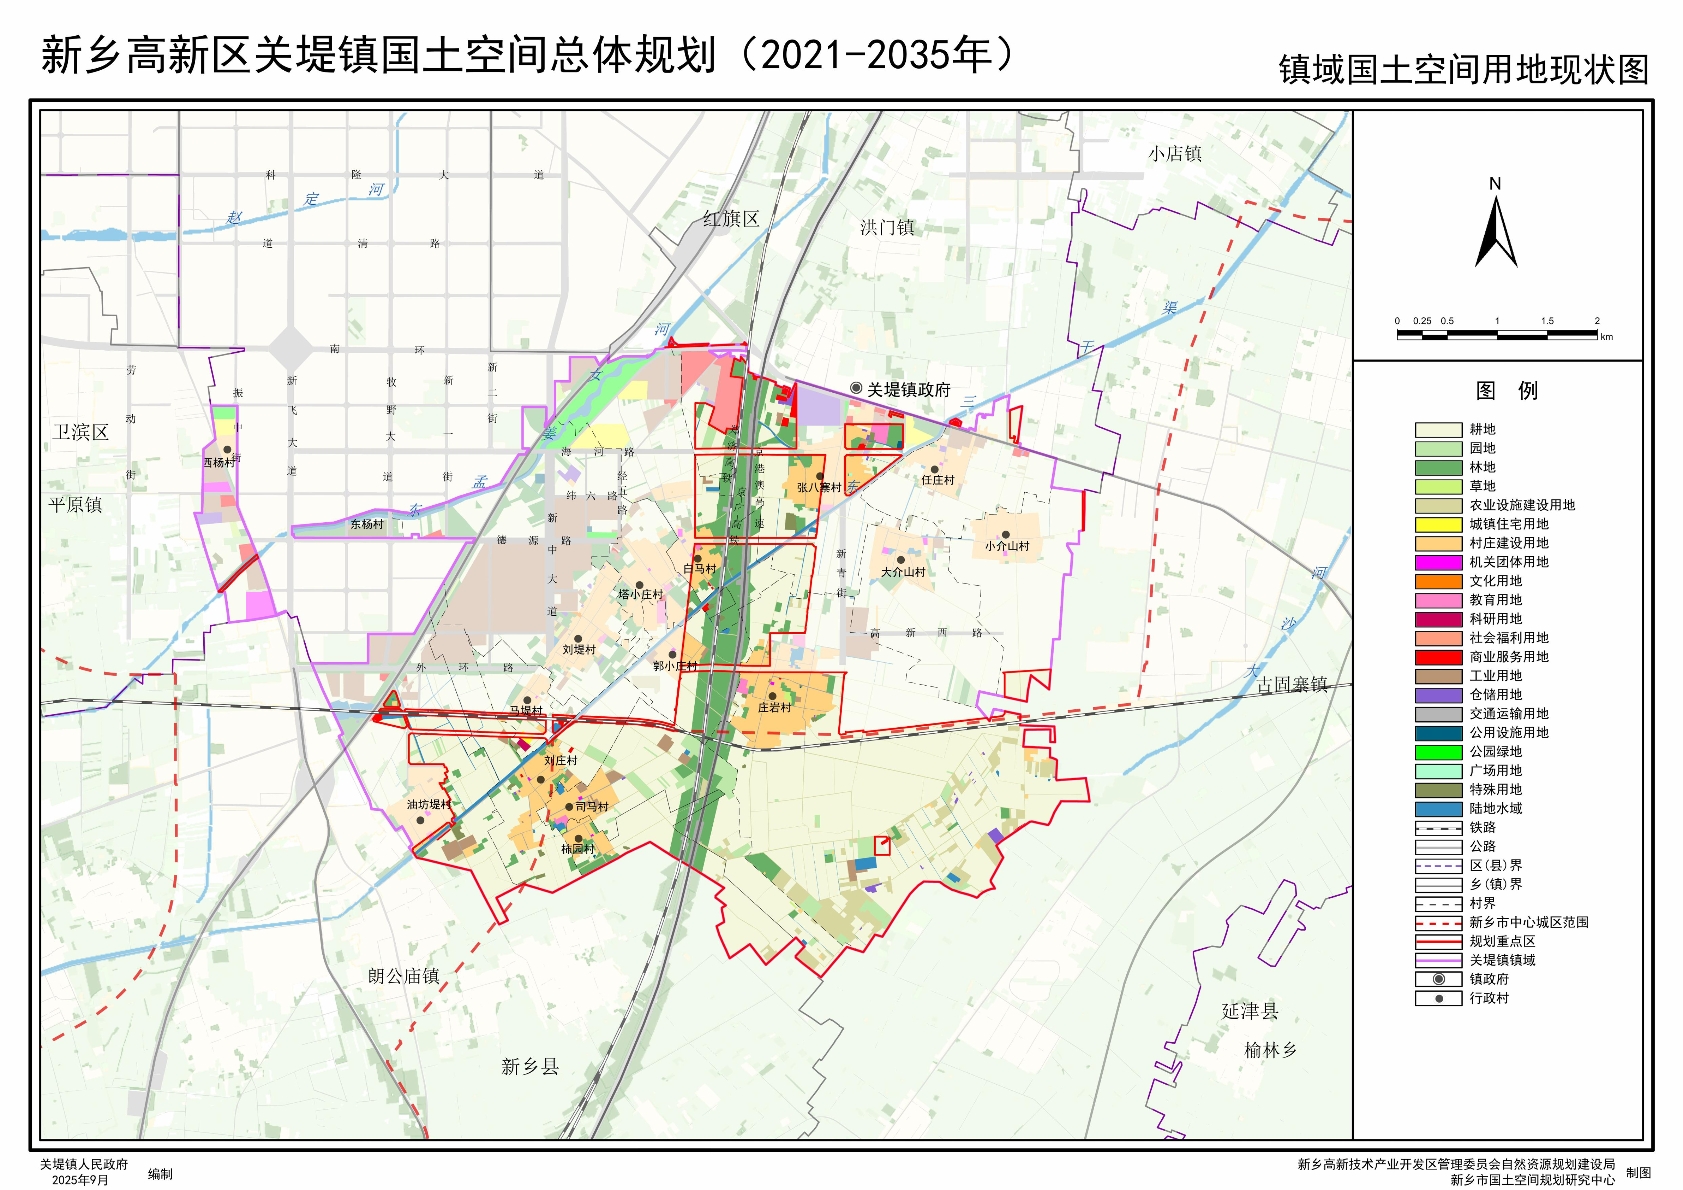Click the north arrow compass symbol
Image resolution: width=1683 pixels, height=1190 pixels.
tap(1495, 232)
